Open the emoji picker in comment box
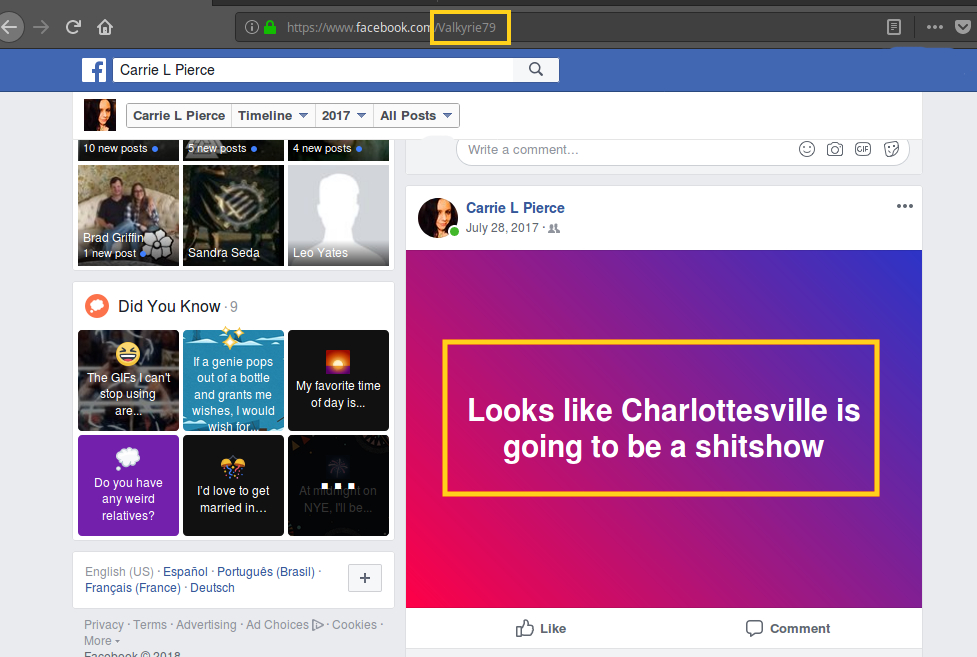This screenshot has width=977, height=657. tap(806, 149)
